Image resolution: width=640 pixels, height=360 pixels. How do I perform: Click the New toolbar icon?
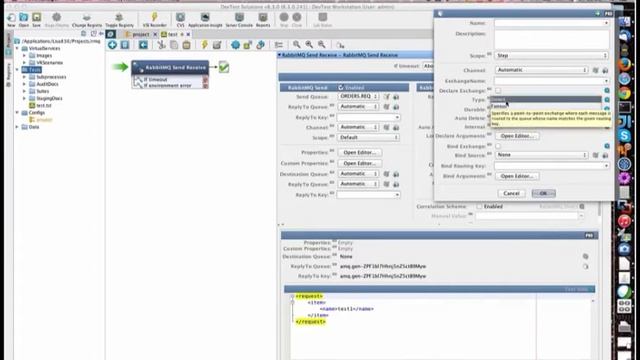[11, 18]
